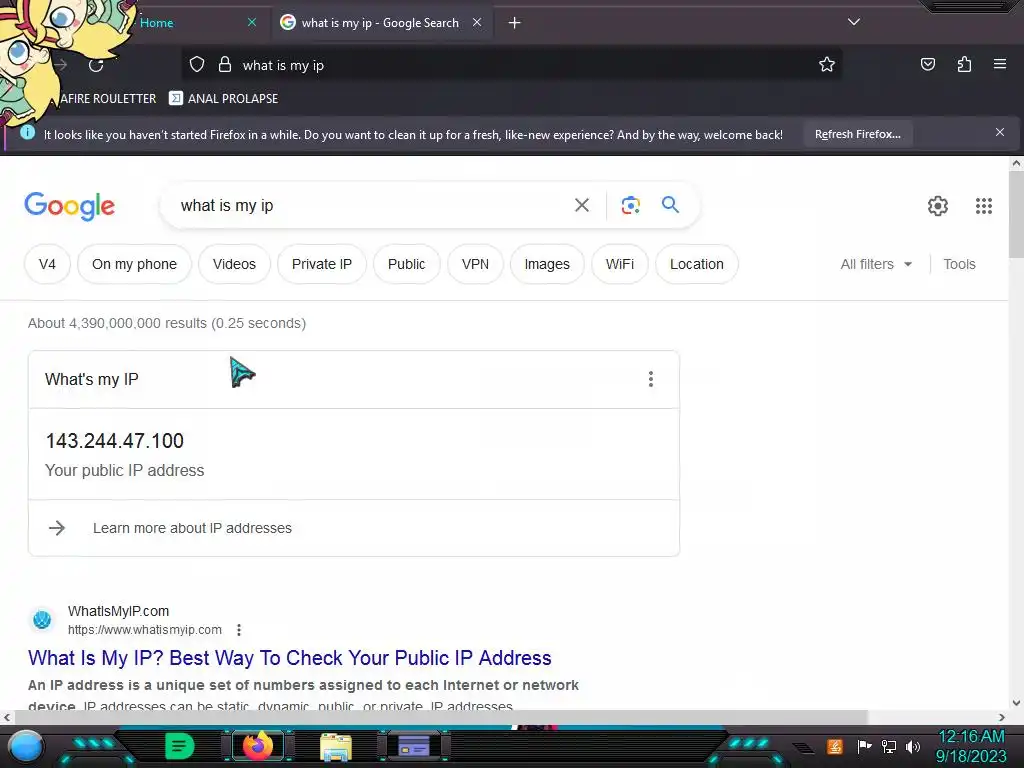Click the scroll up arrow

[x=1016, y=163]
